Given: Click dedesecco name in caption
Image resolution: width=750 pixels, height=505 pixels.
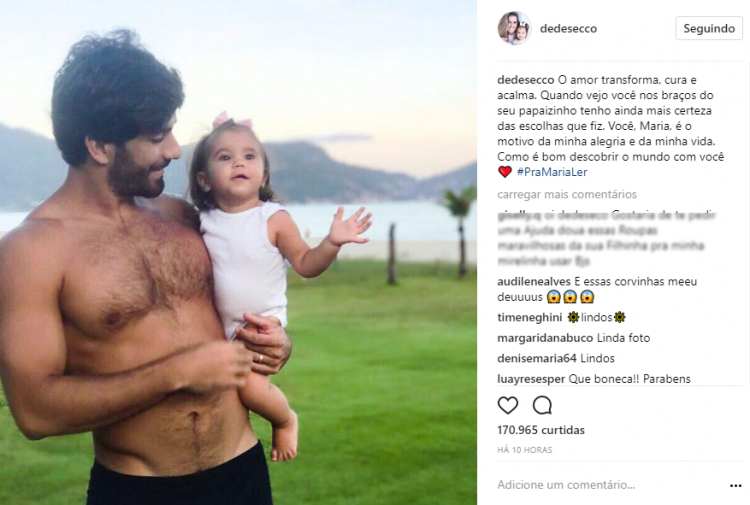Looking at the screenshot, I should click(x=526, y=80).
